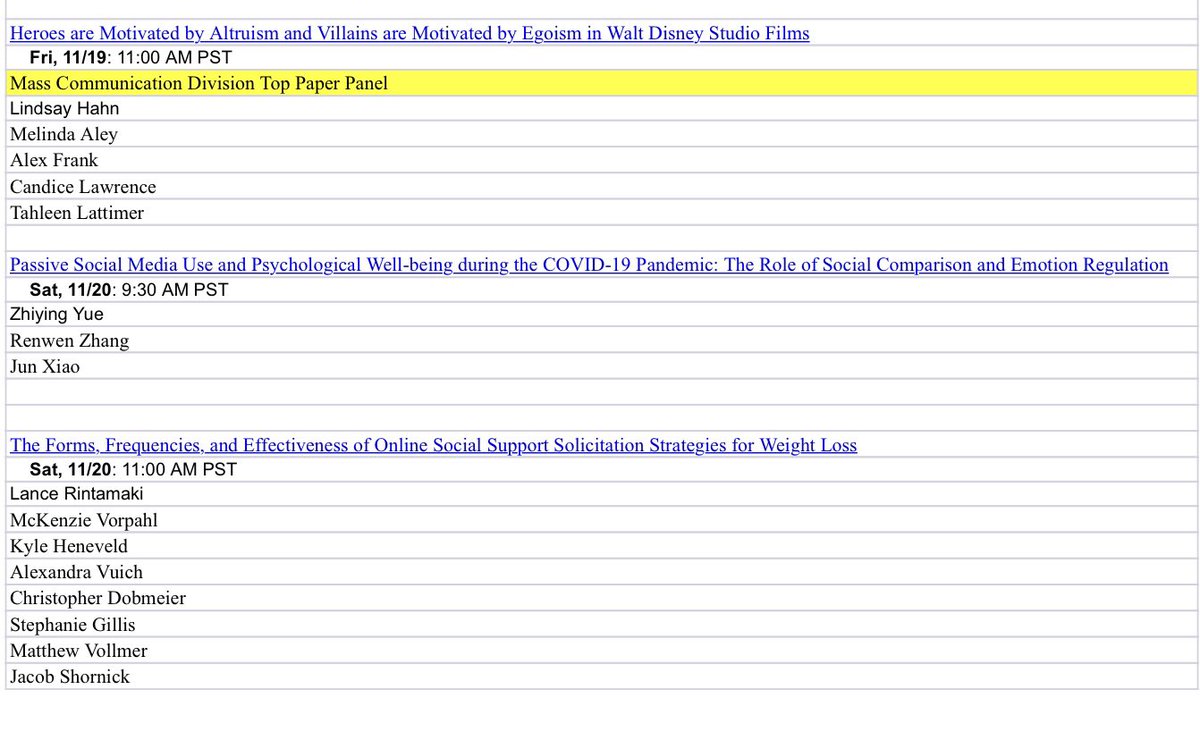Select the Christopher Dobmeier cell
This screenshot has height=740, width=1200.
(x=601, y=598)
